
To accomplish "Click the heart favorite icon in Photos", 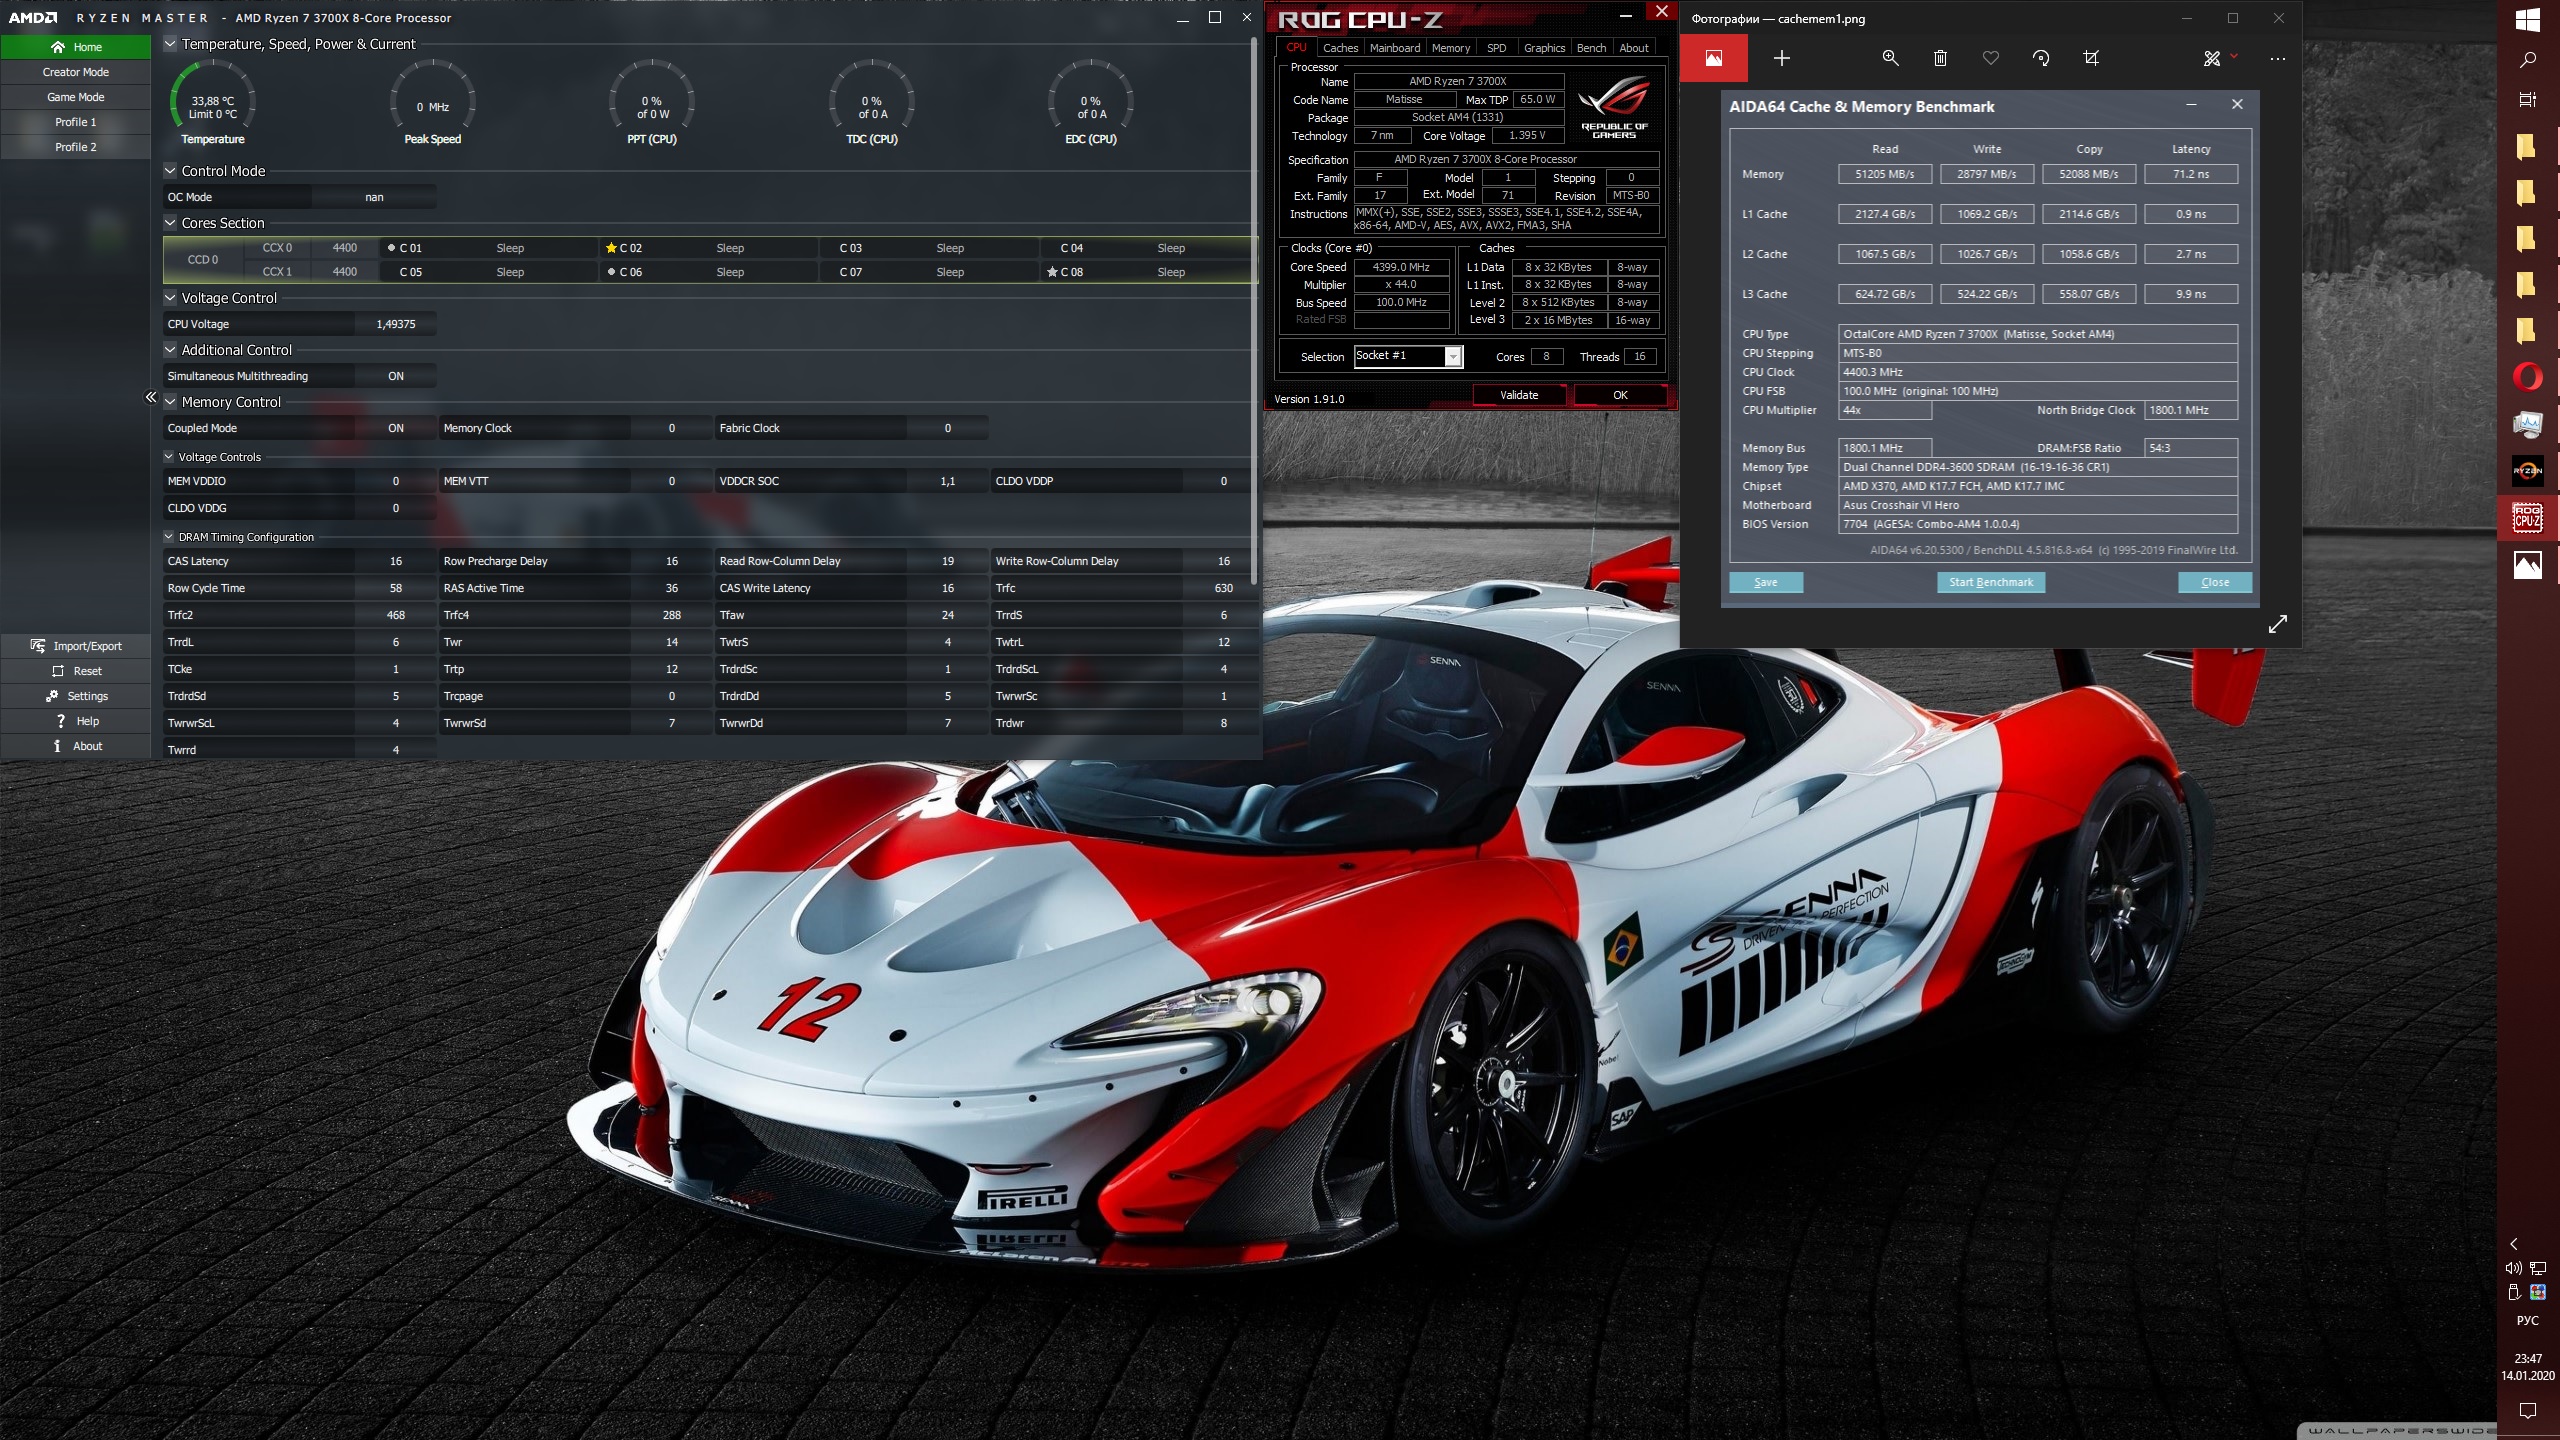I will pyautogui.click(x=1991, y=58).
